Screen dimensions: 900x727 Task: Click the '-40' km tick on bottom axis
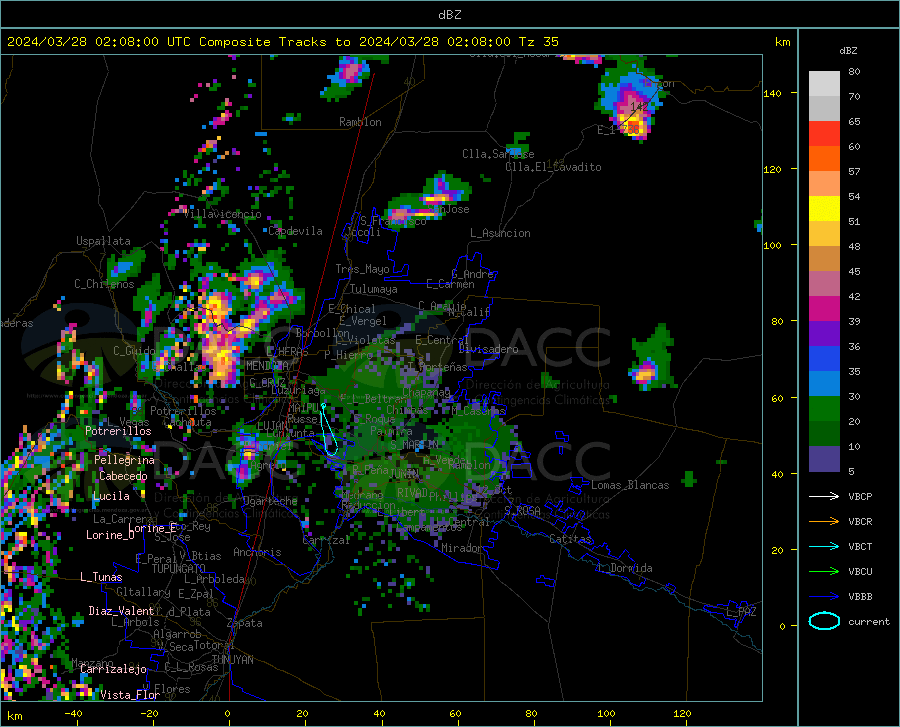[x=73, y=714]
